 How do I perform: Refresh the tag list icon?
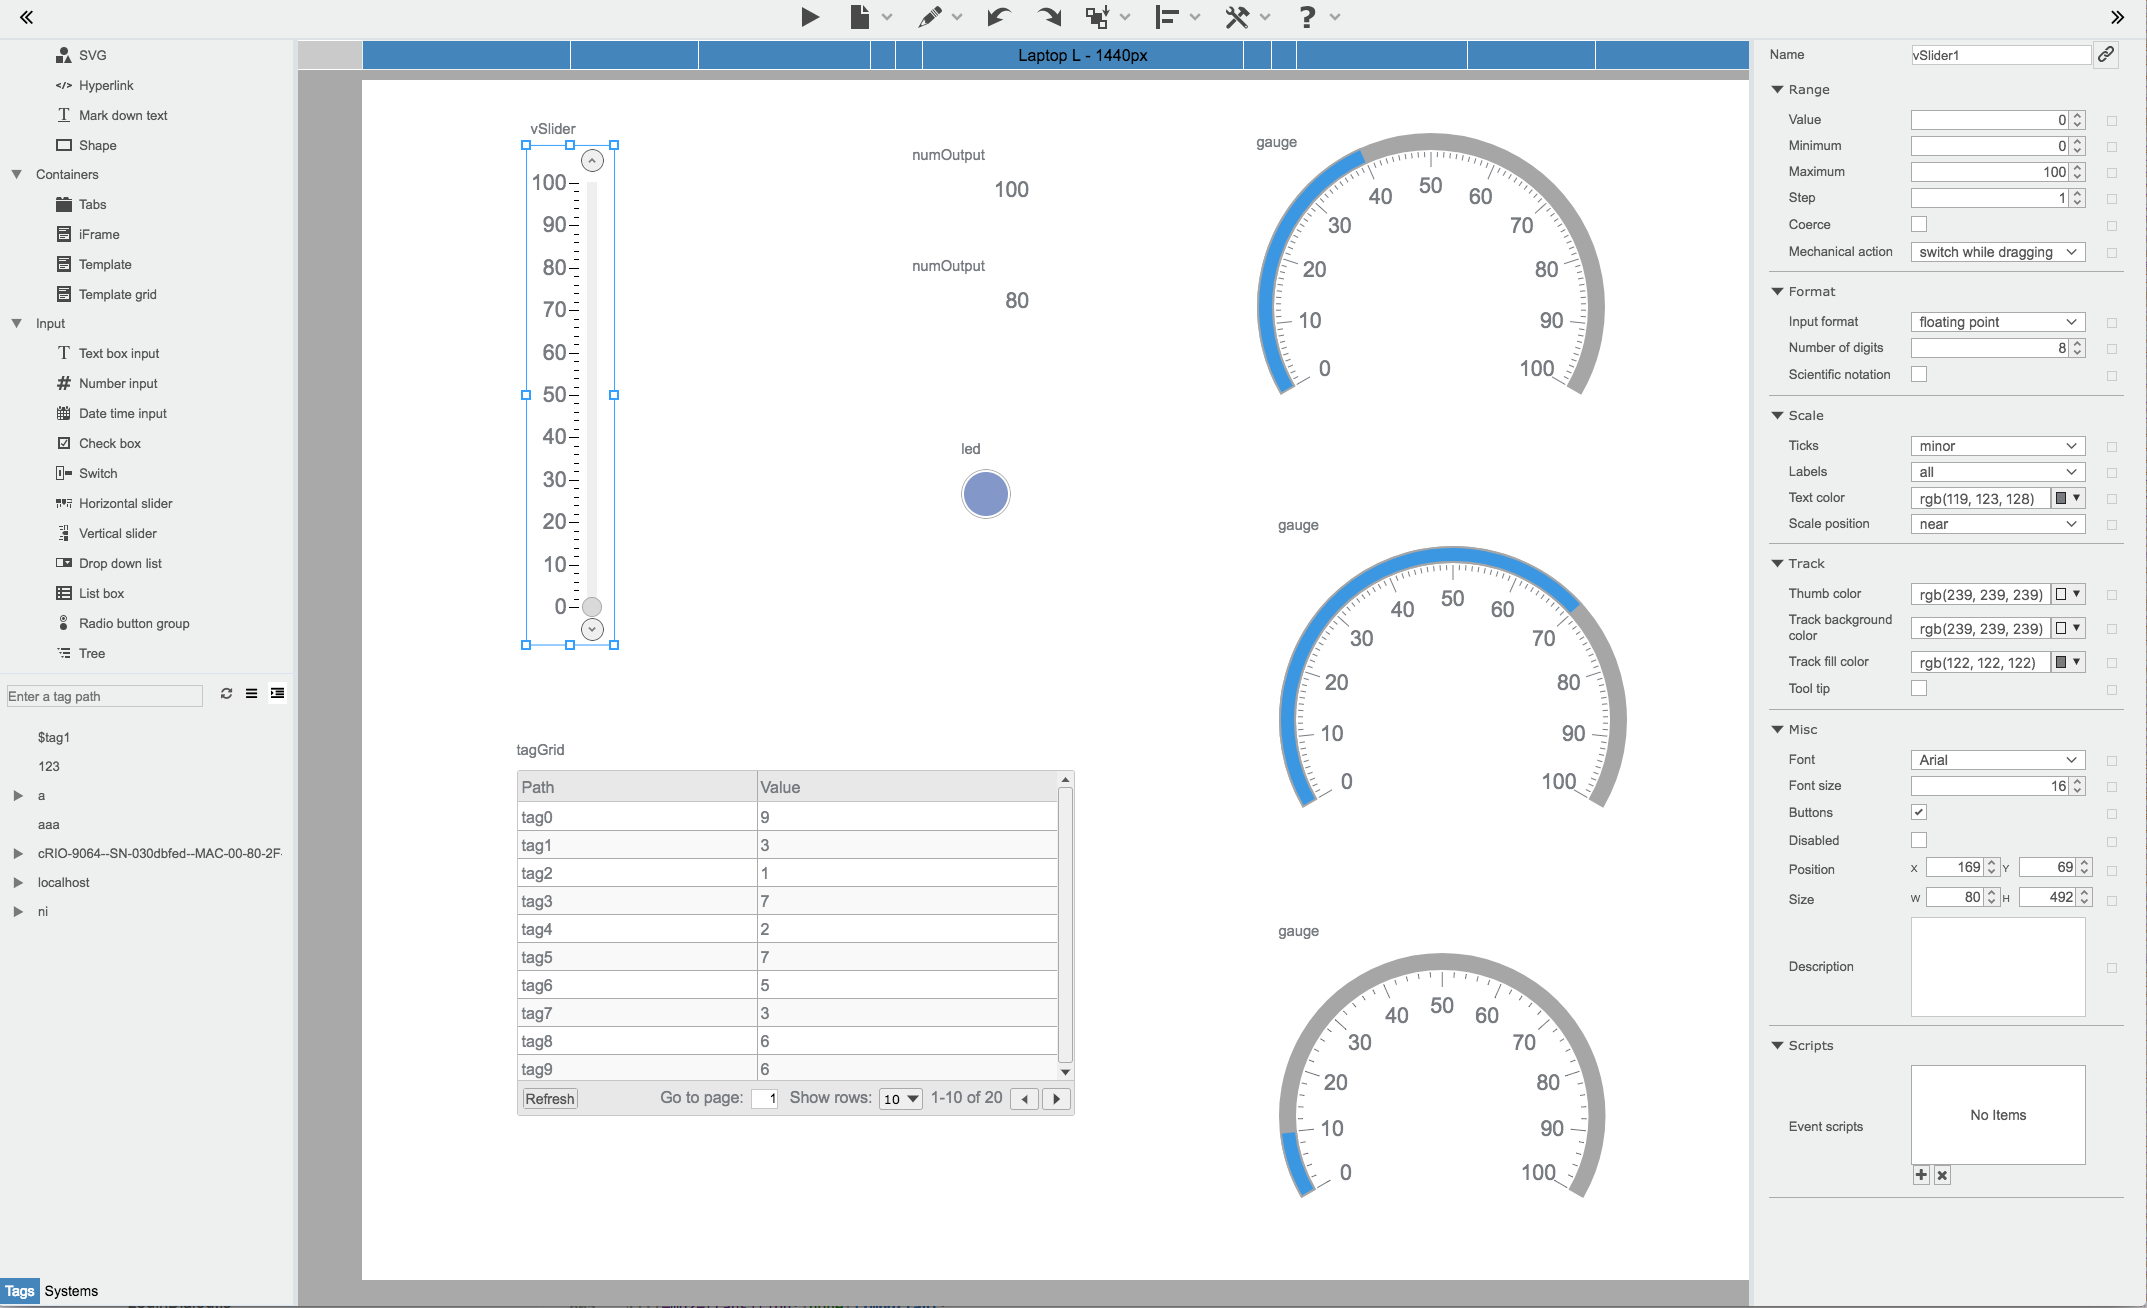[x=226, y=694]
